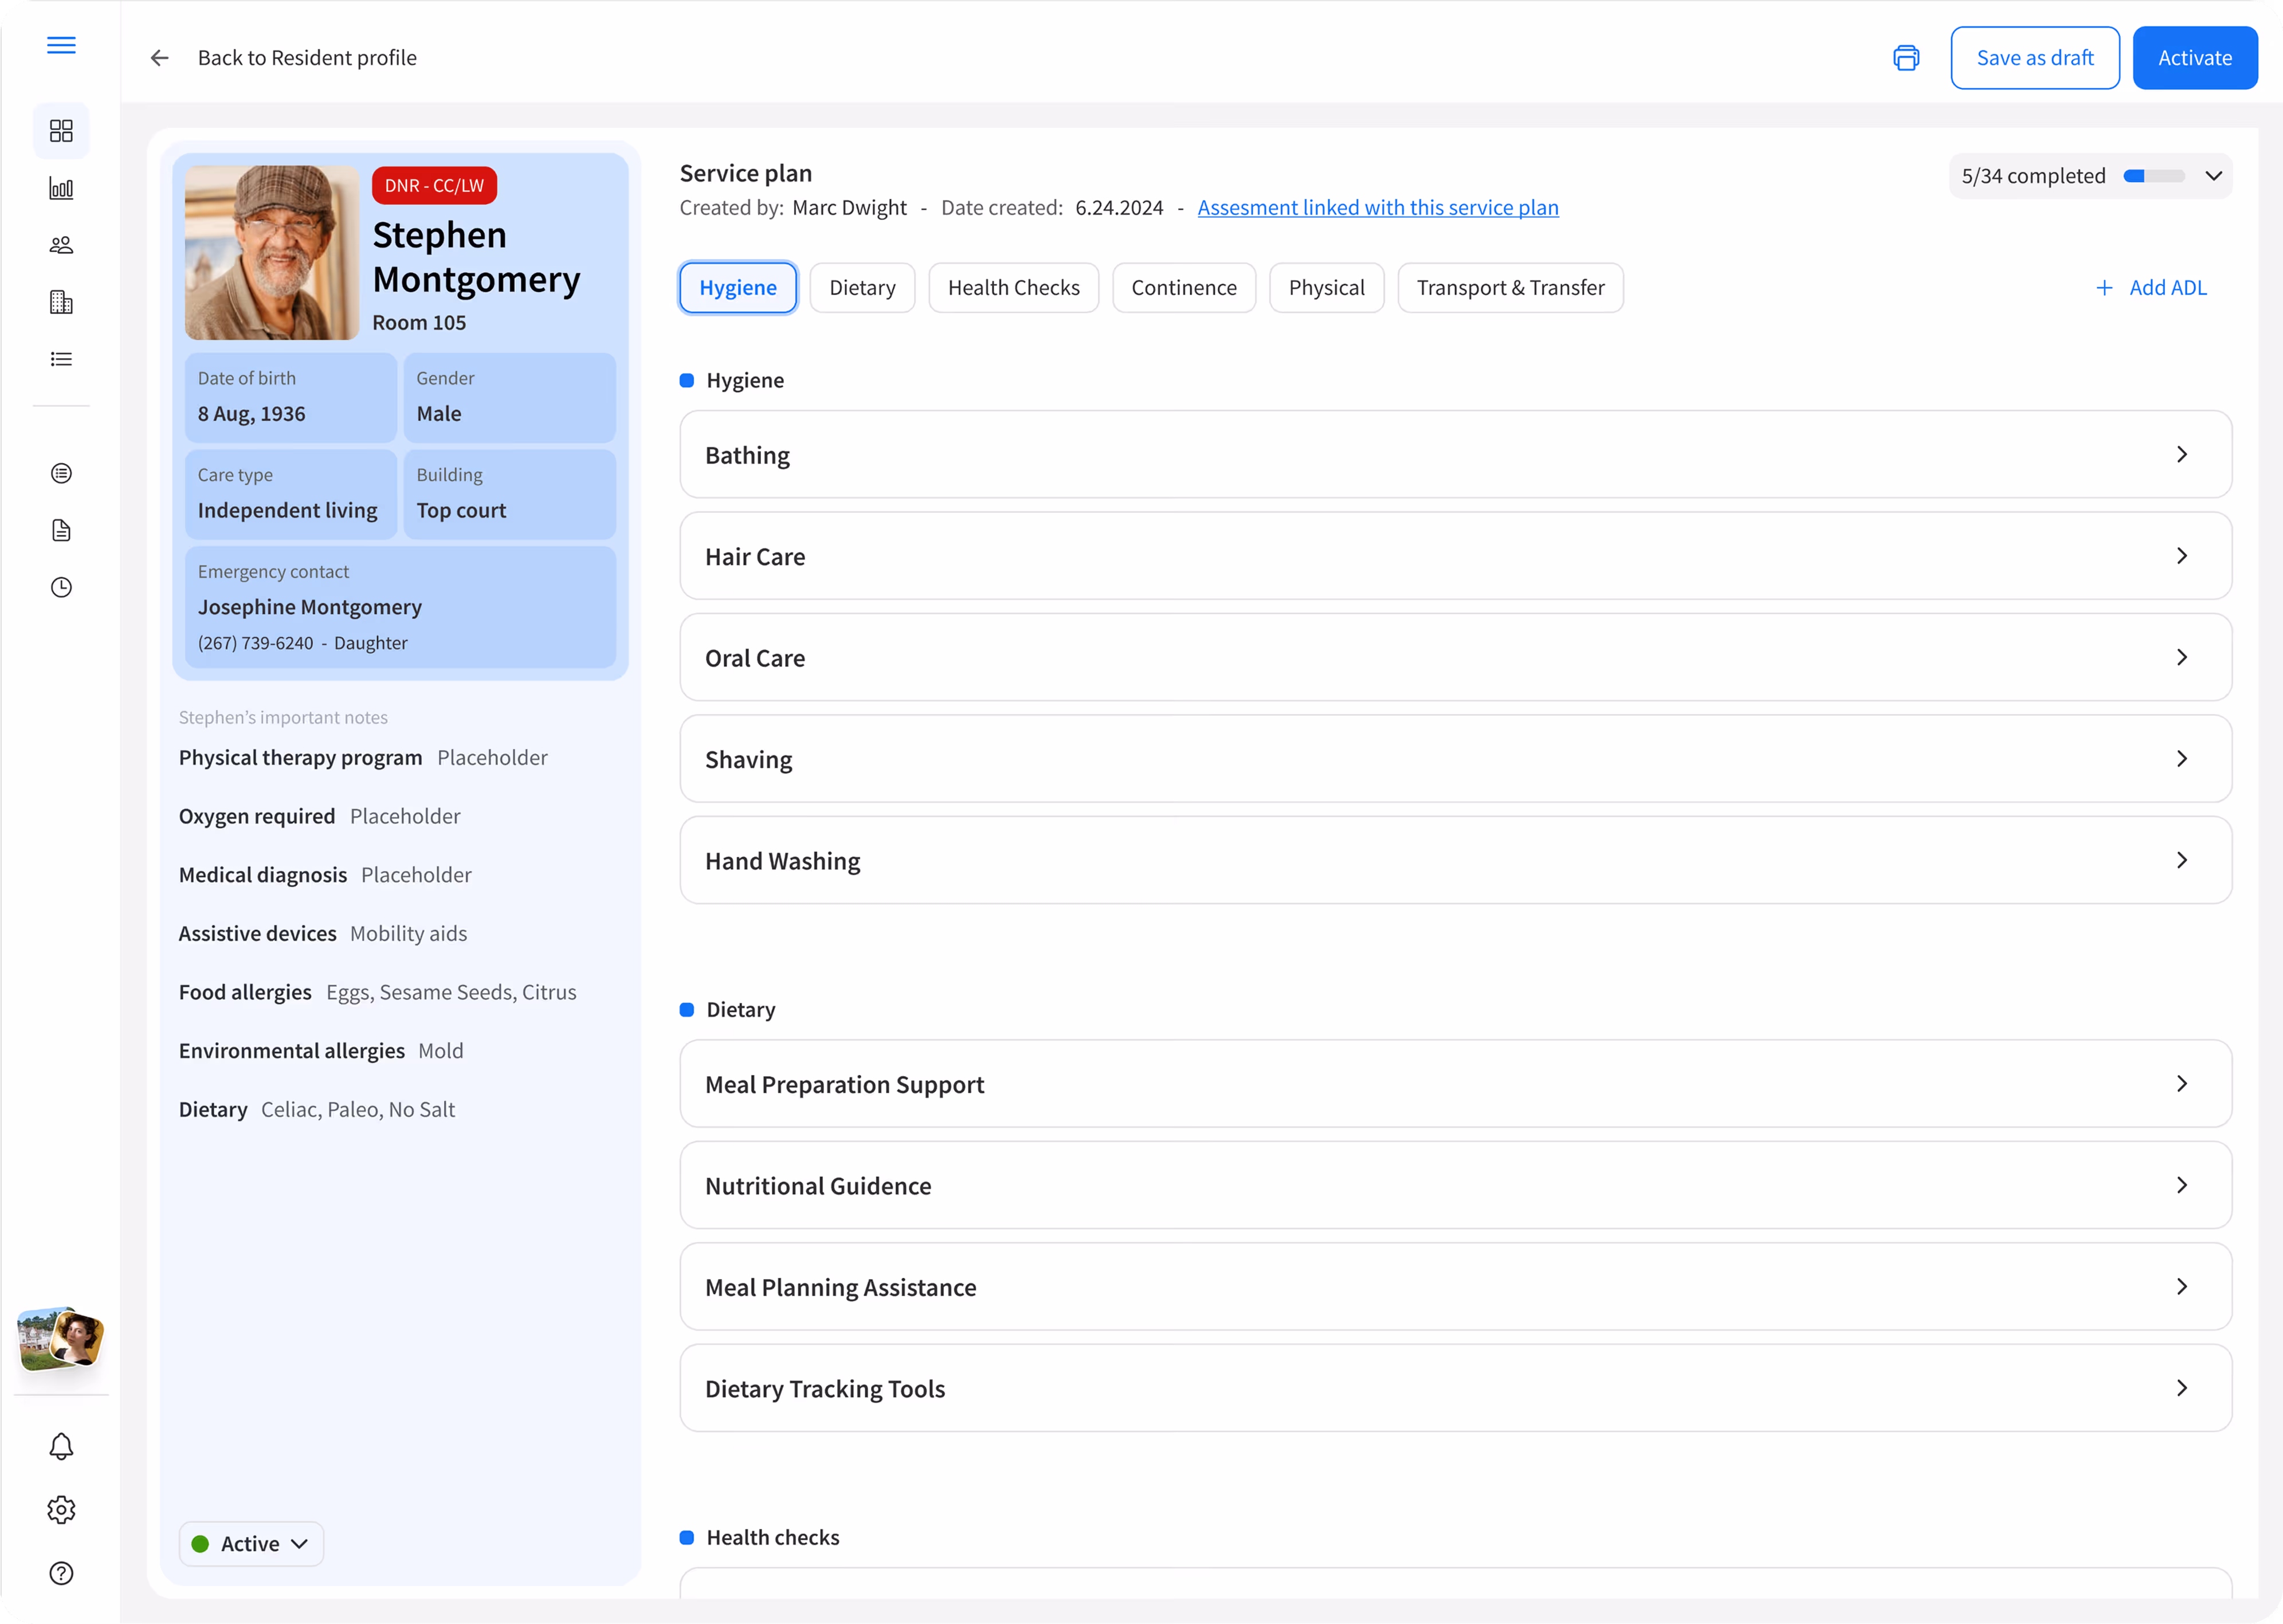Screen dimensions: 2283x1624
Task: Open the circled lines icon in sidebar
Action: pyautogui.click(x=61, y=473)
